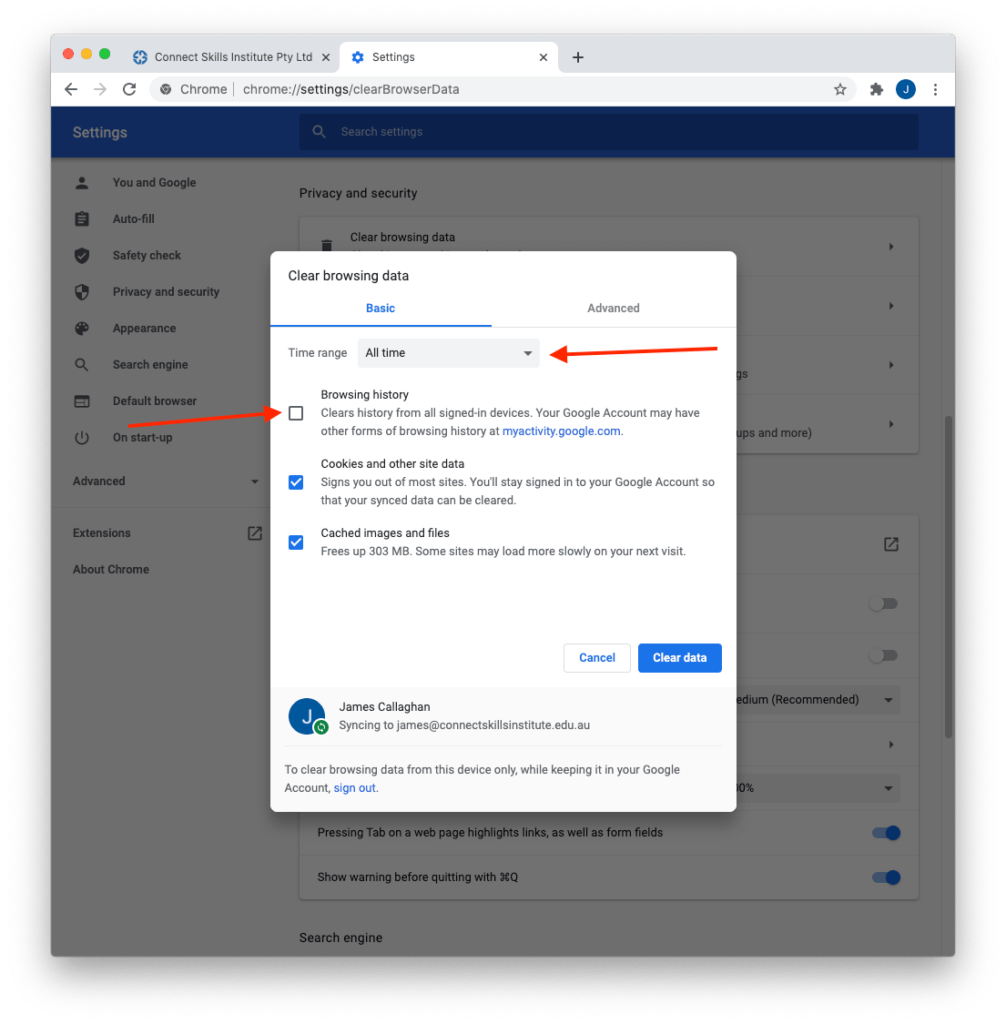Click the open-in-new icon in background settings
1006x1024 pixels.
pos(891,544)
